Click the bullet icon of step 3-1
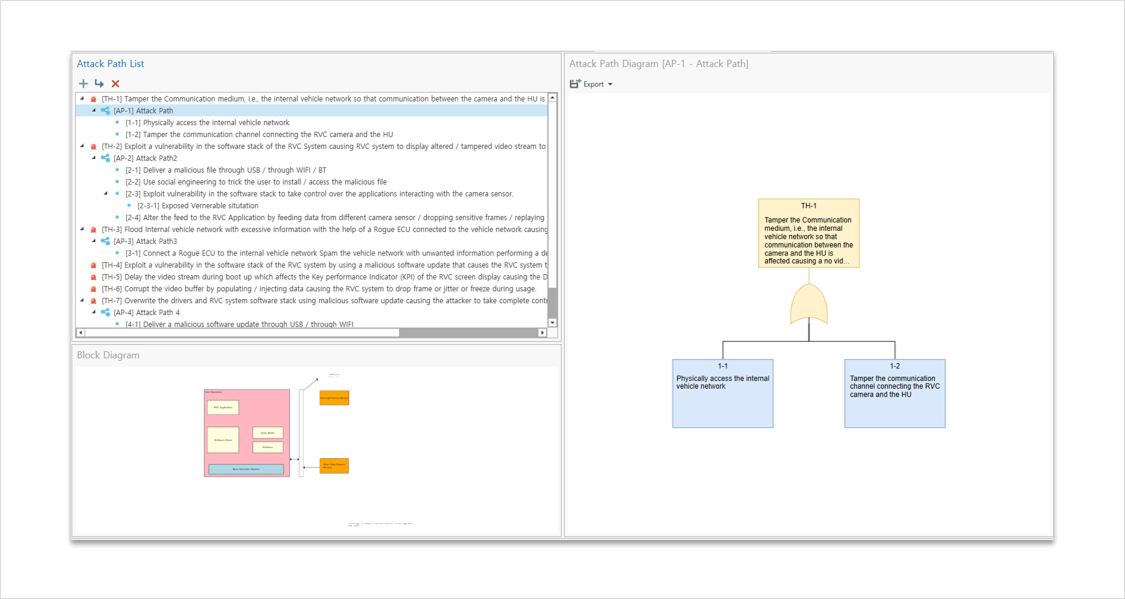The image size is (1125, 599). pyautogui.click(x=118, y=253)
